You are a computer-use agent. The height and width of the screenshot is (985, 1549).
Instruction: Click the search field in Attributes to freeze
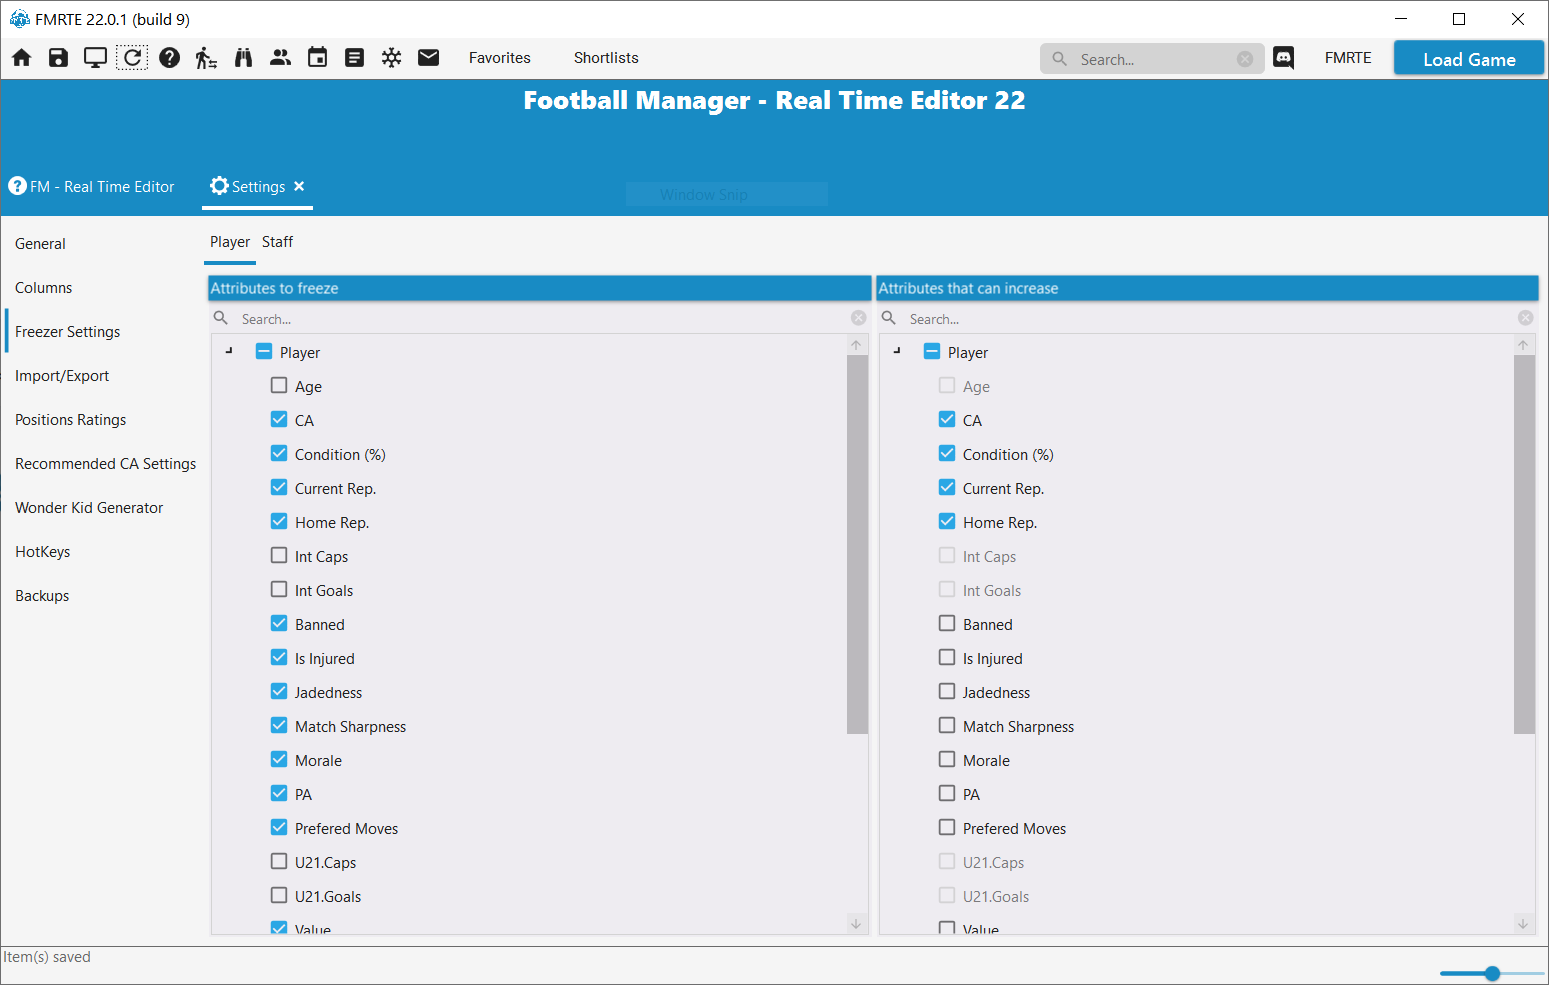pos(540,319)
